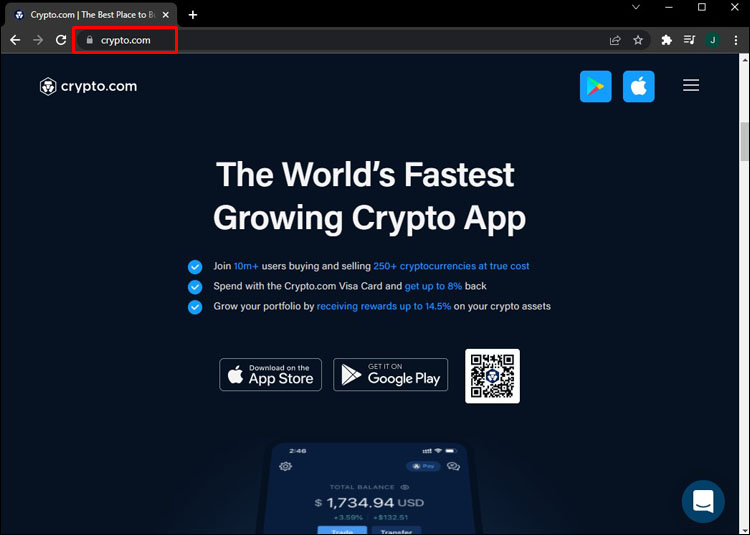Image resolution: width=750 pixels, height=535 pixels.
Task: Click the blue Apple header icon
Action: 639,87
